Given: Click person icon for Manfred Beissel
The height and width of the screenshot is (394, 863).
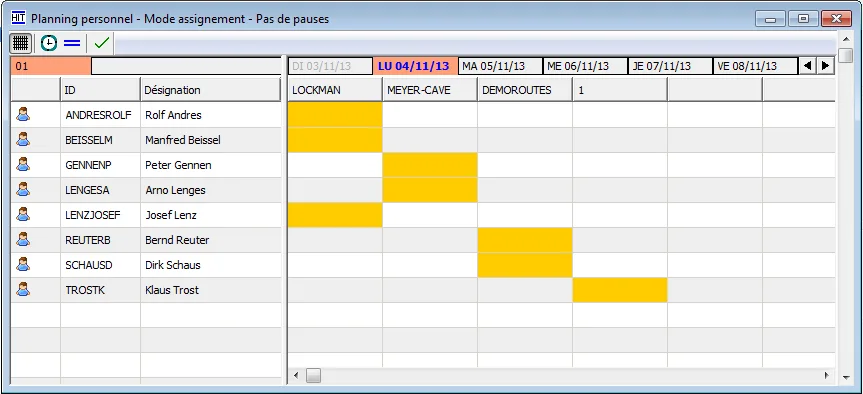Looking at the screenshot, I should (23, 140).
